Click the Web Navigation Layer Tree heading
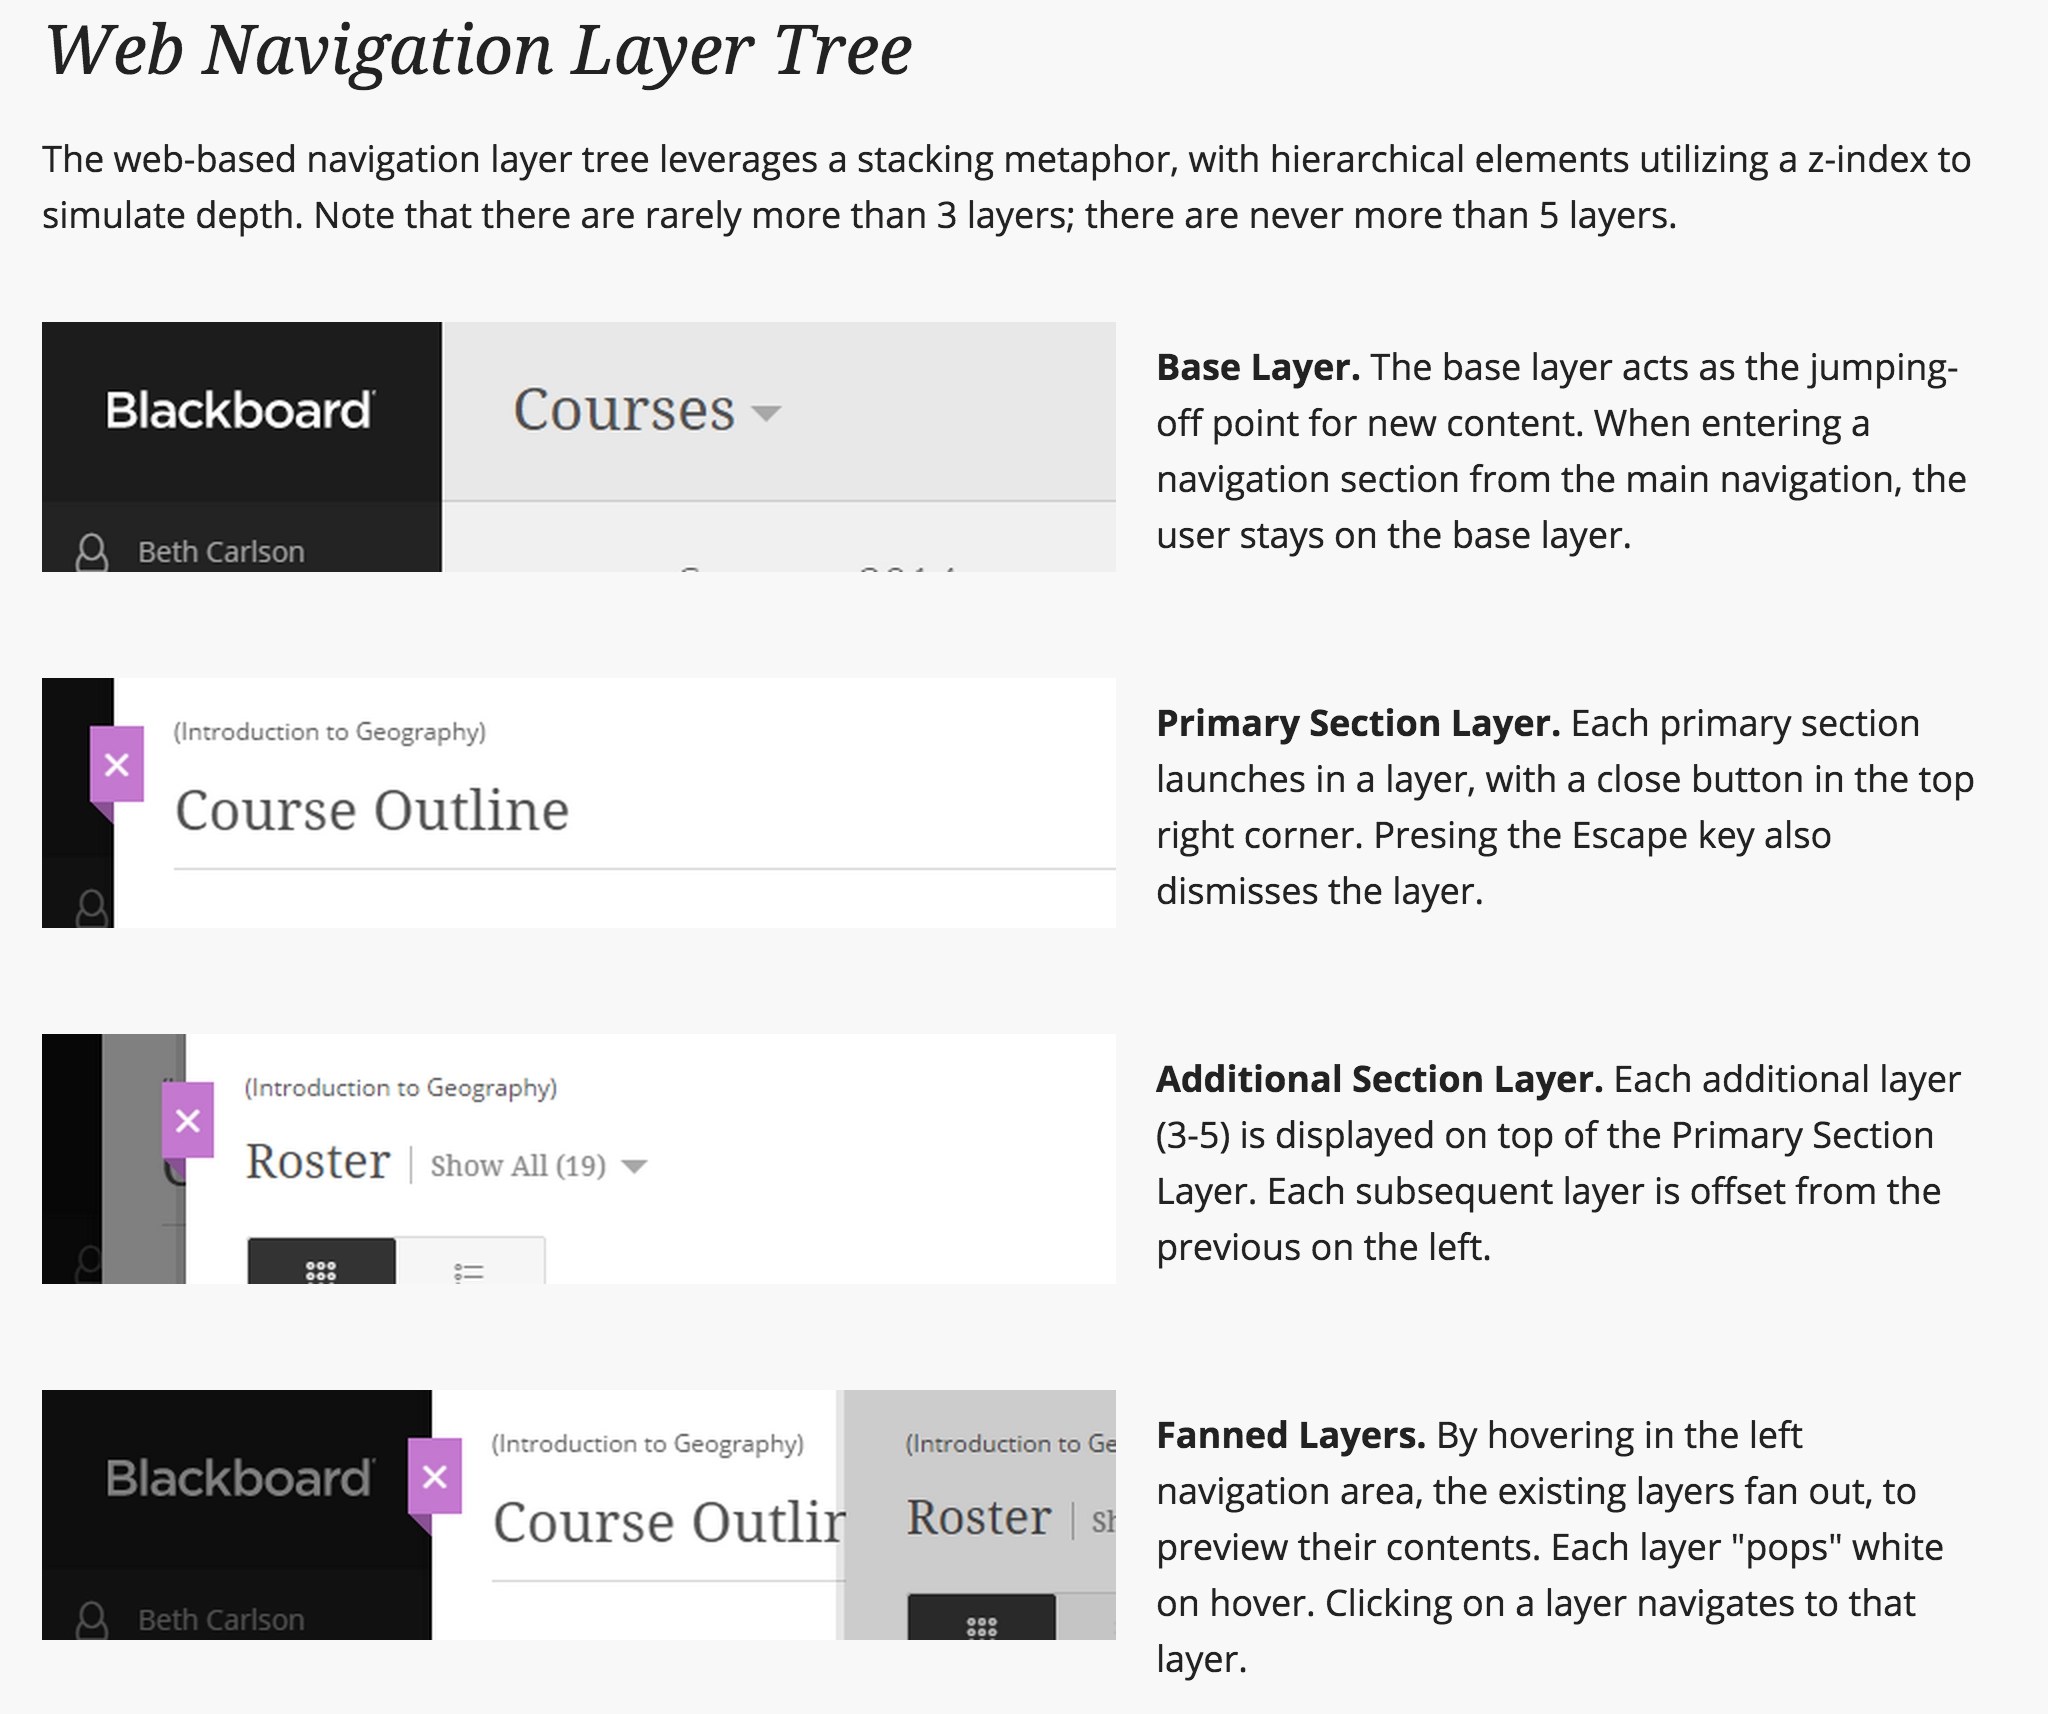2048x1714 pixels. (478, 50)
